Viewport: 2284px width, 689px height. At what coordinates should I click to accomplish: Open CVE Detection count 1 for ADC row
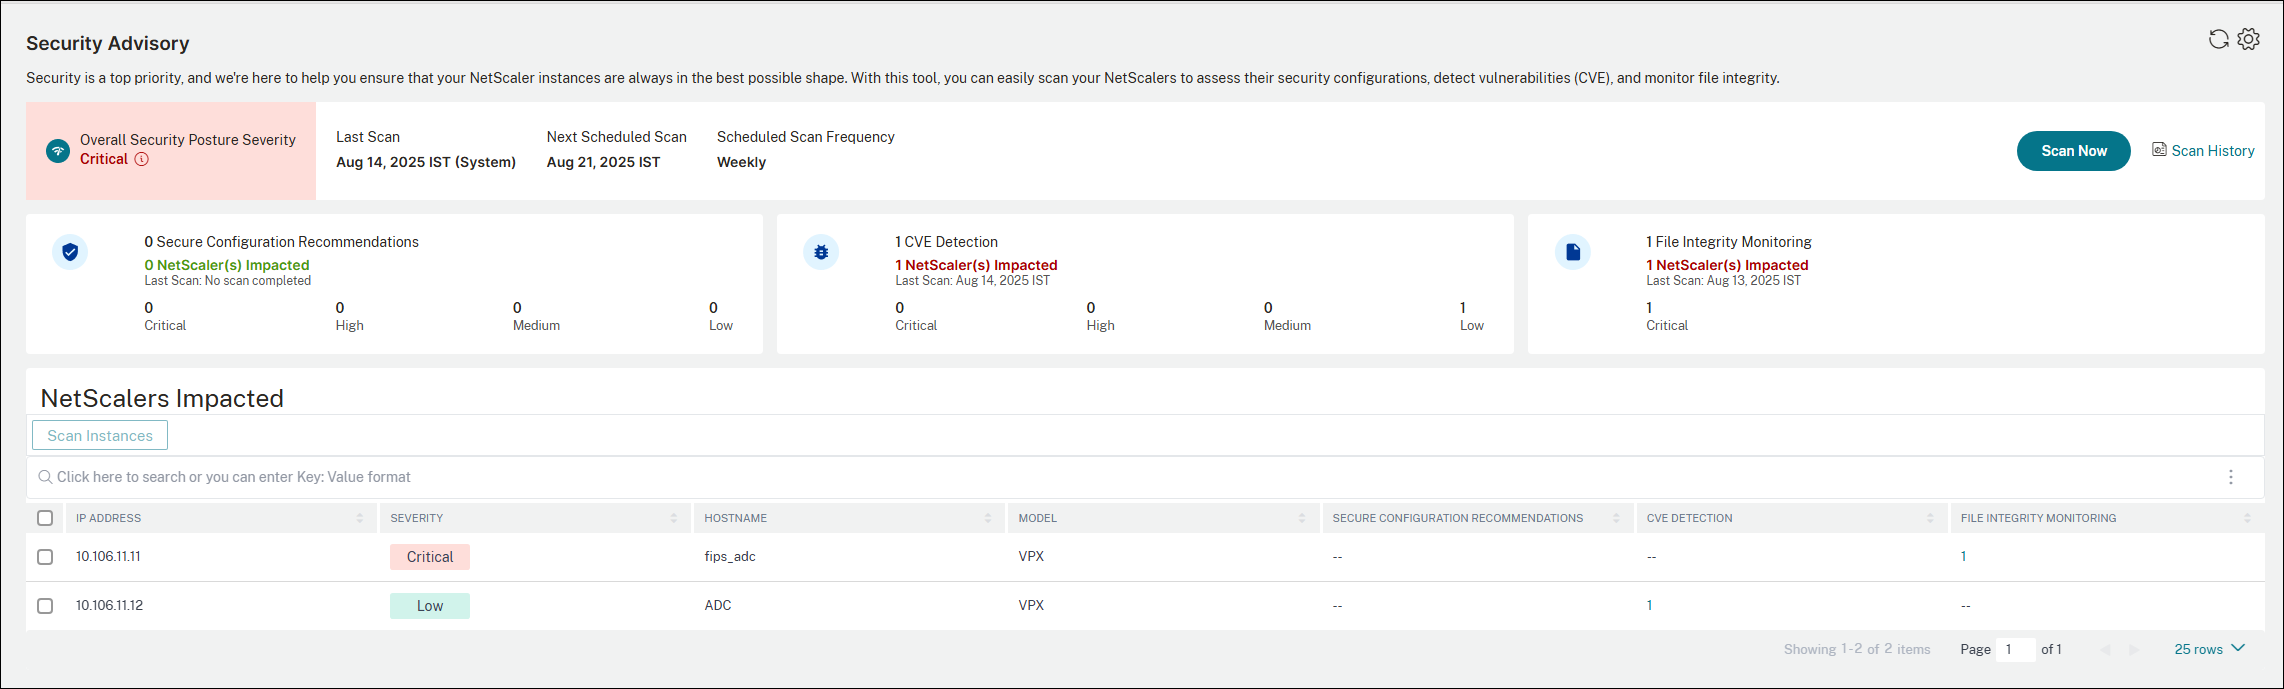(1649, 605)
